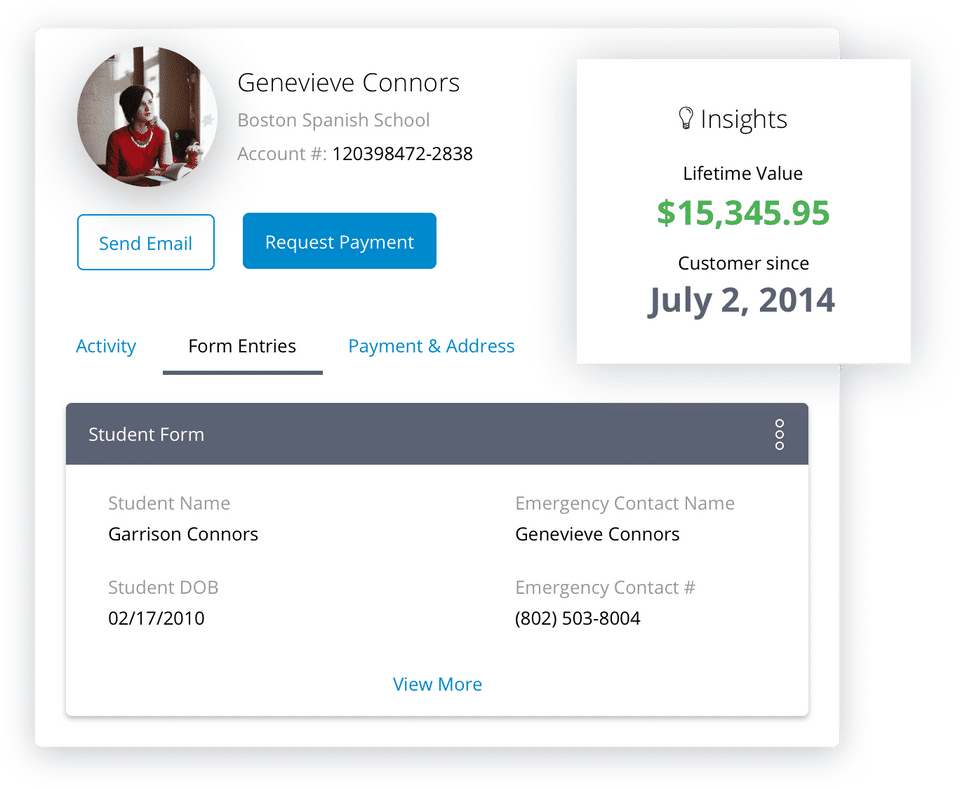Click the student name Garrison Connors

coord(183,534)
